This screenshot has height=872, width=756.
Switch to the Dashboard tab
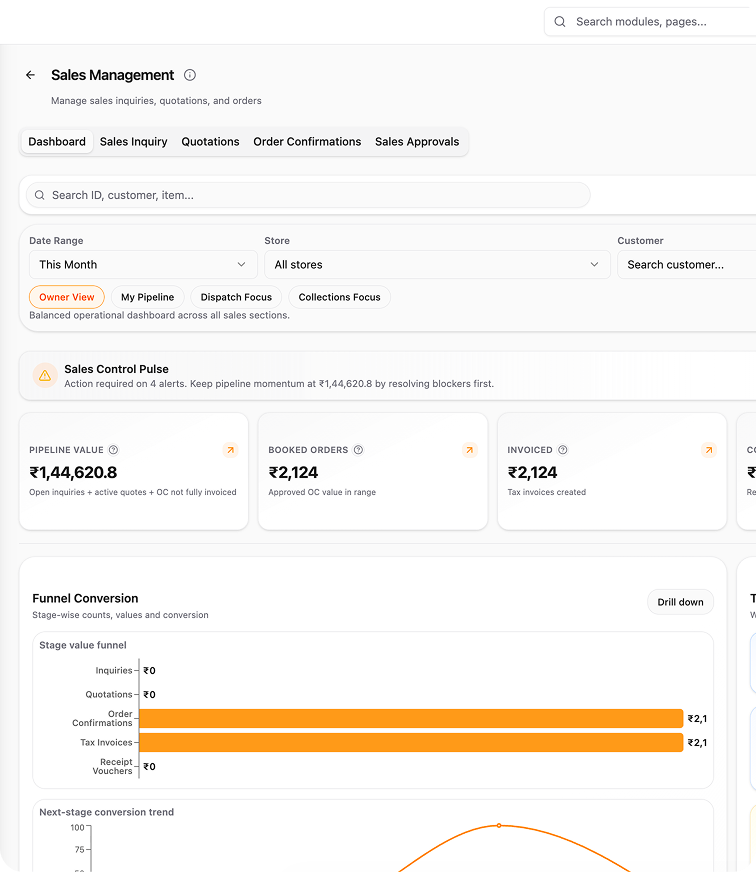tap(57, 142)
